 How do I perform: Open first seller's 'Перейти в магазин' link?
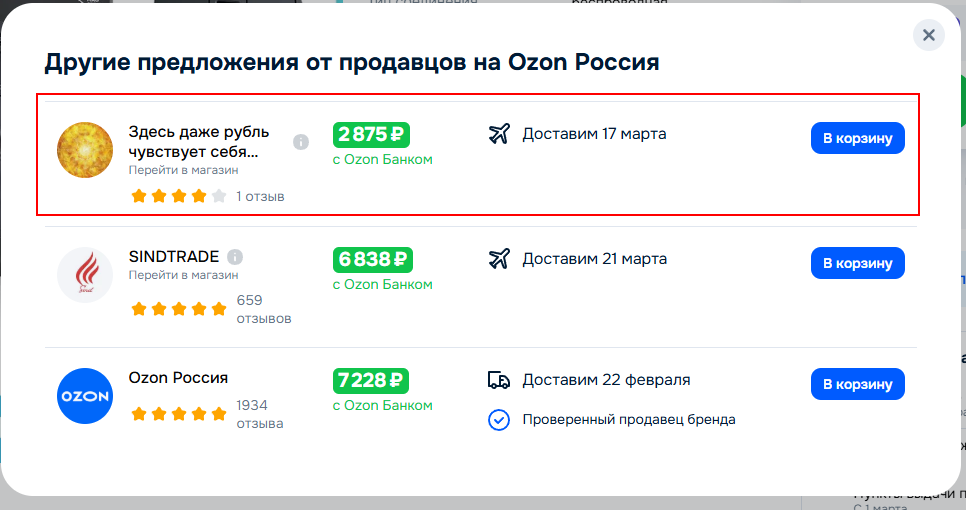click(x=184, y=170)
